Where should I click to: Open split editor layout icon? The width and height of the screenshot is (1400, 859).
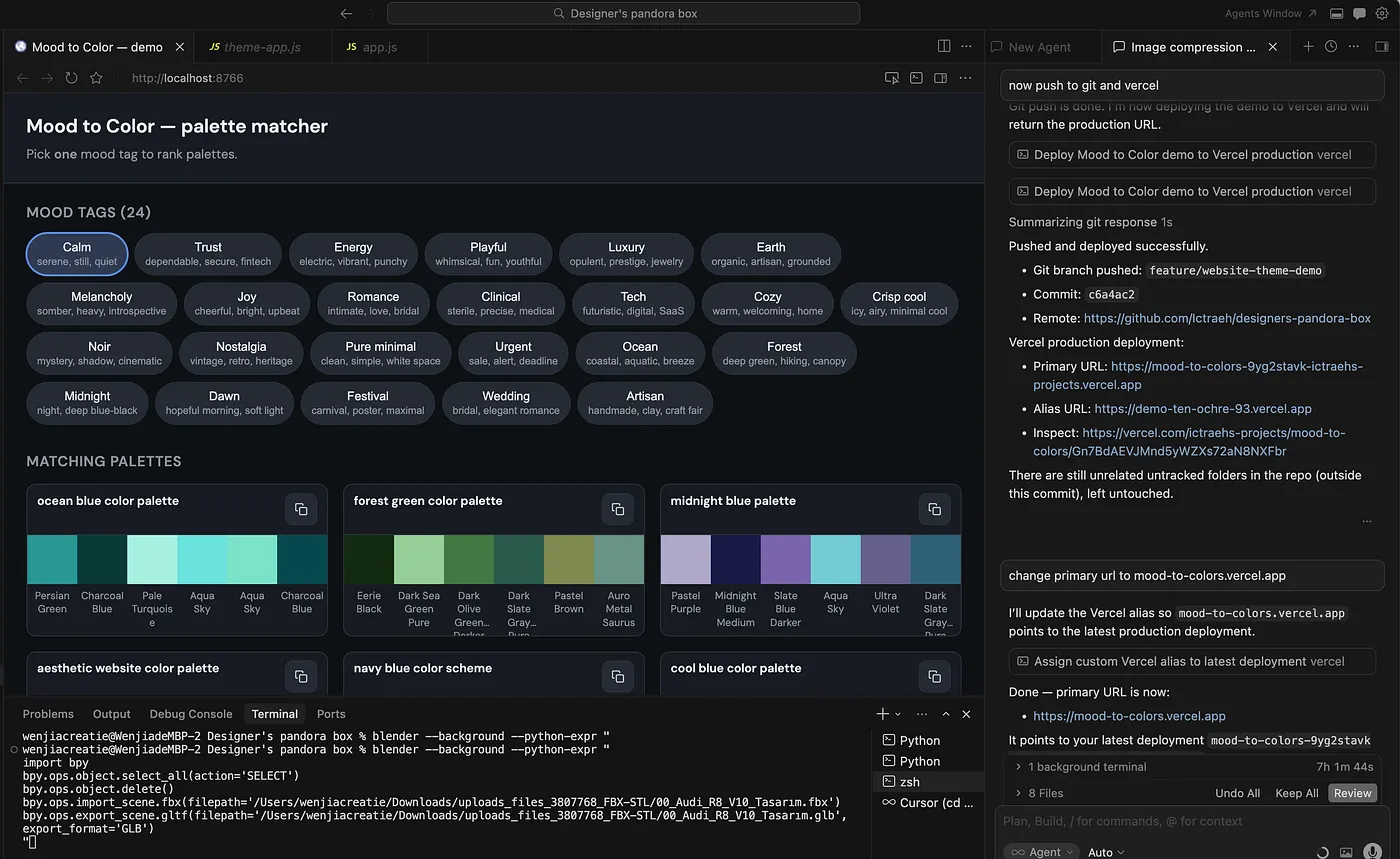[943, 46]
